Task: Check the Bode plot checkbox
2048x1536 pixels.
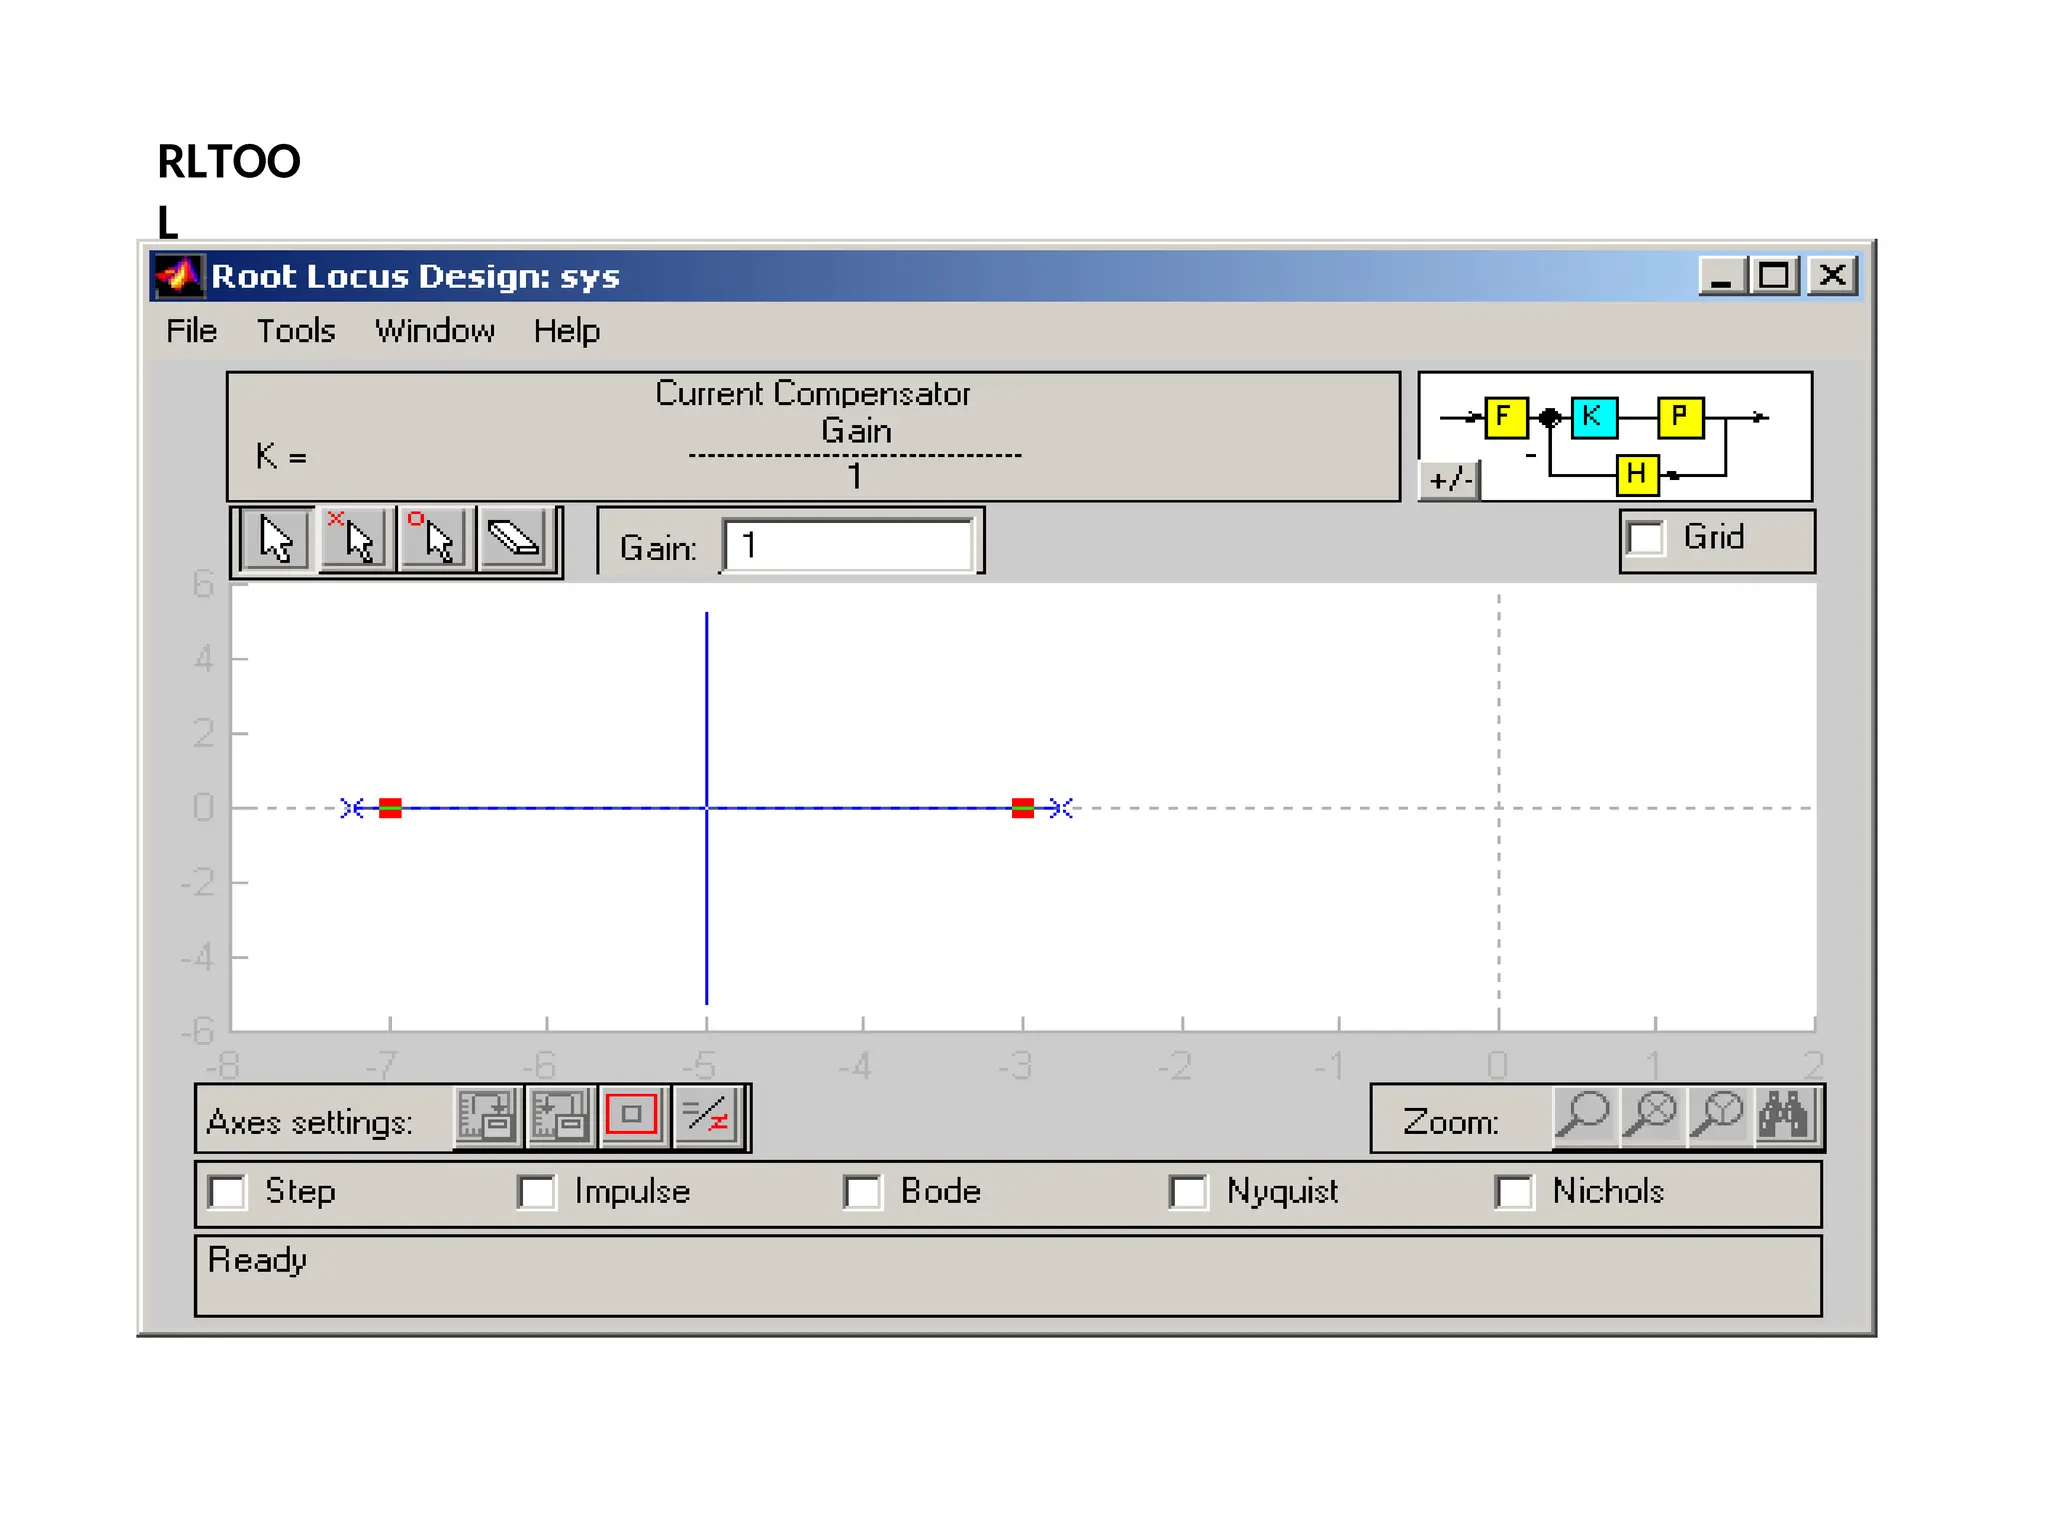Action: pyautogui.click(x=863, y=1193)
